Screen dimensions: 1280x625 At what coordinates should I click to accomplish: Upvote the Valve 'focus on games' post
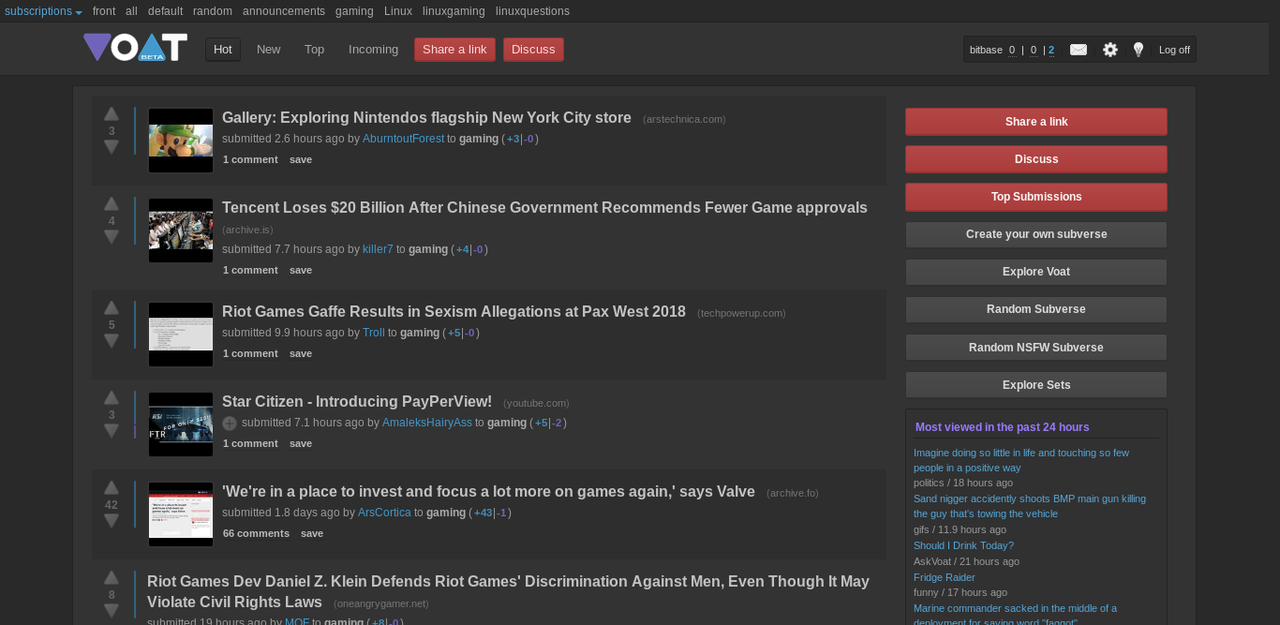(111, 487)
